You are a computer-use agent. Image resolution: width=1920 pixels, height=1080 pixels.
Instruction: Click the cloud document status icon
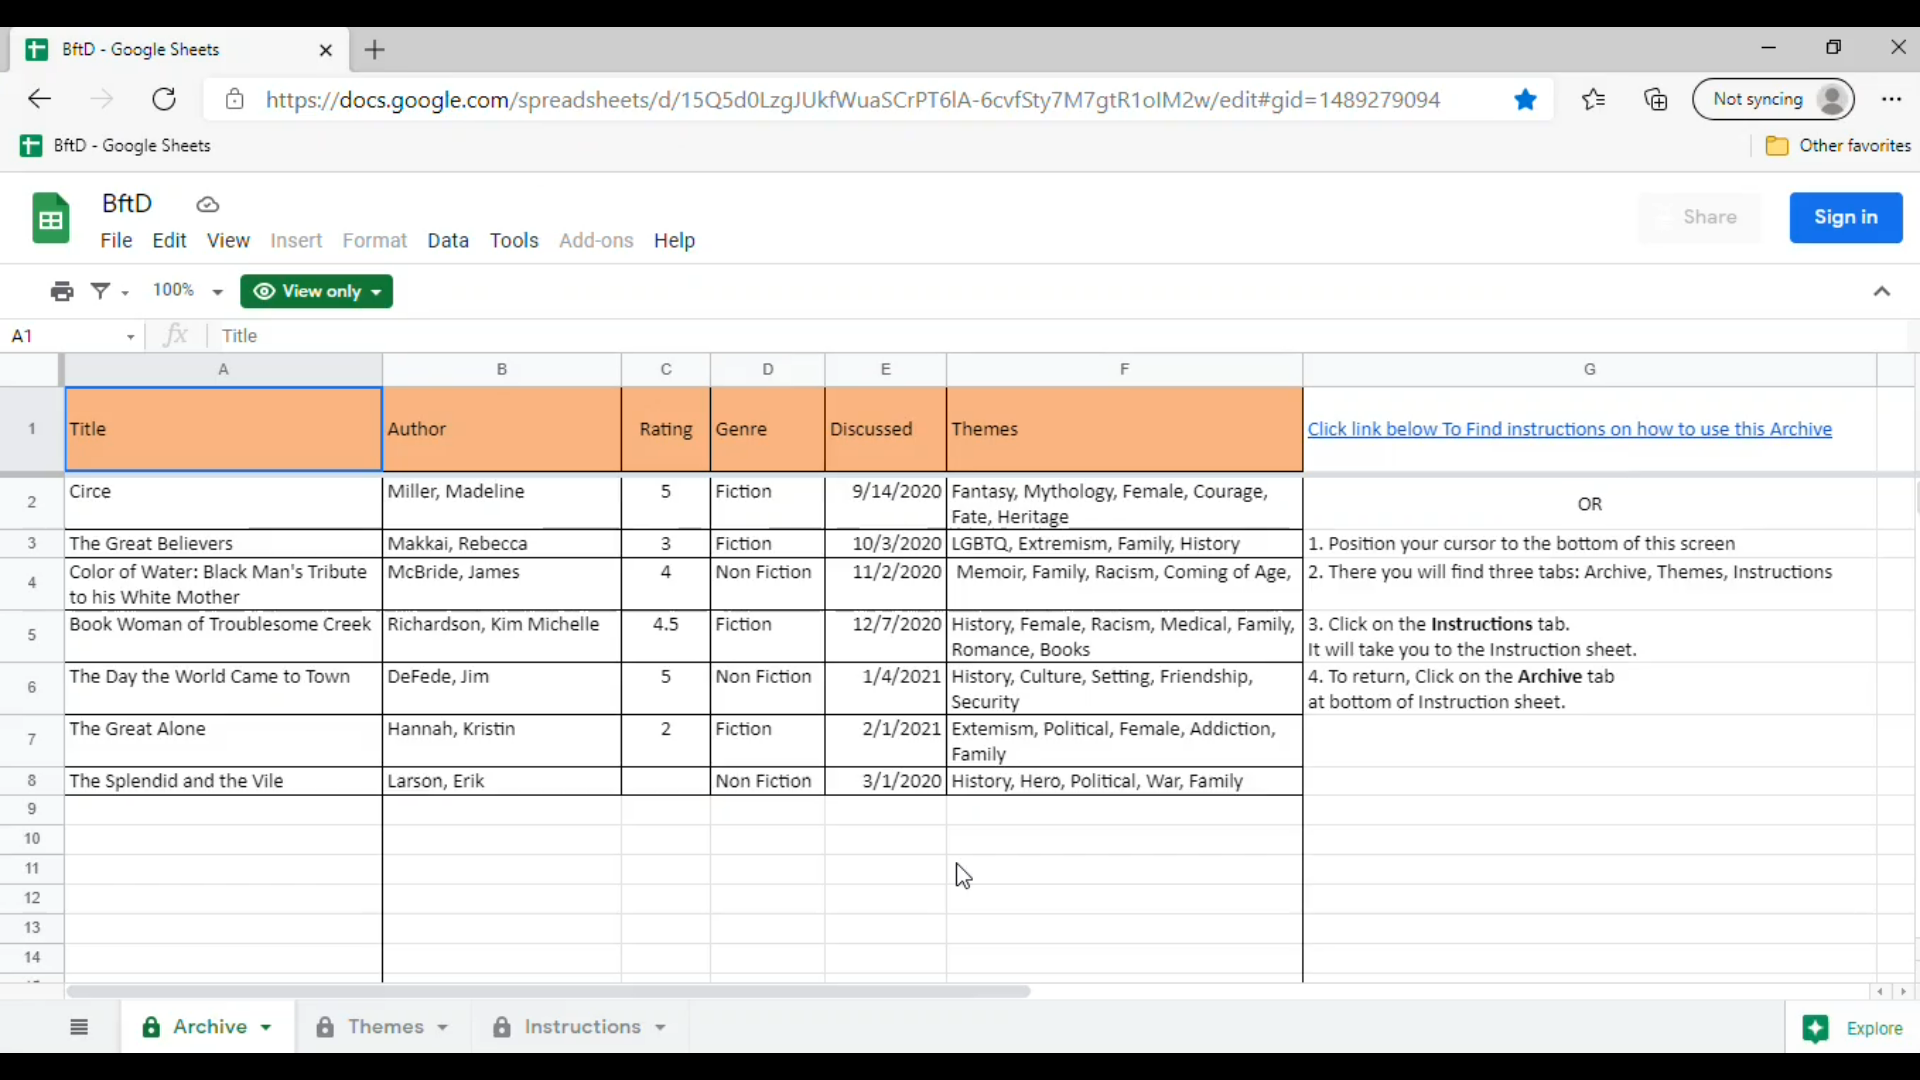click(x=207, y=205)
